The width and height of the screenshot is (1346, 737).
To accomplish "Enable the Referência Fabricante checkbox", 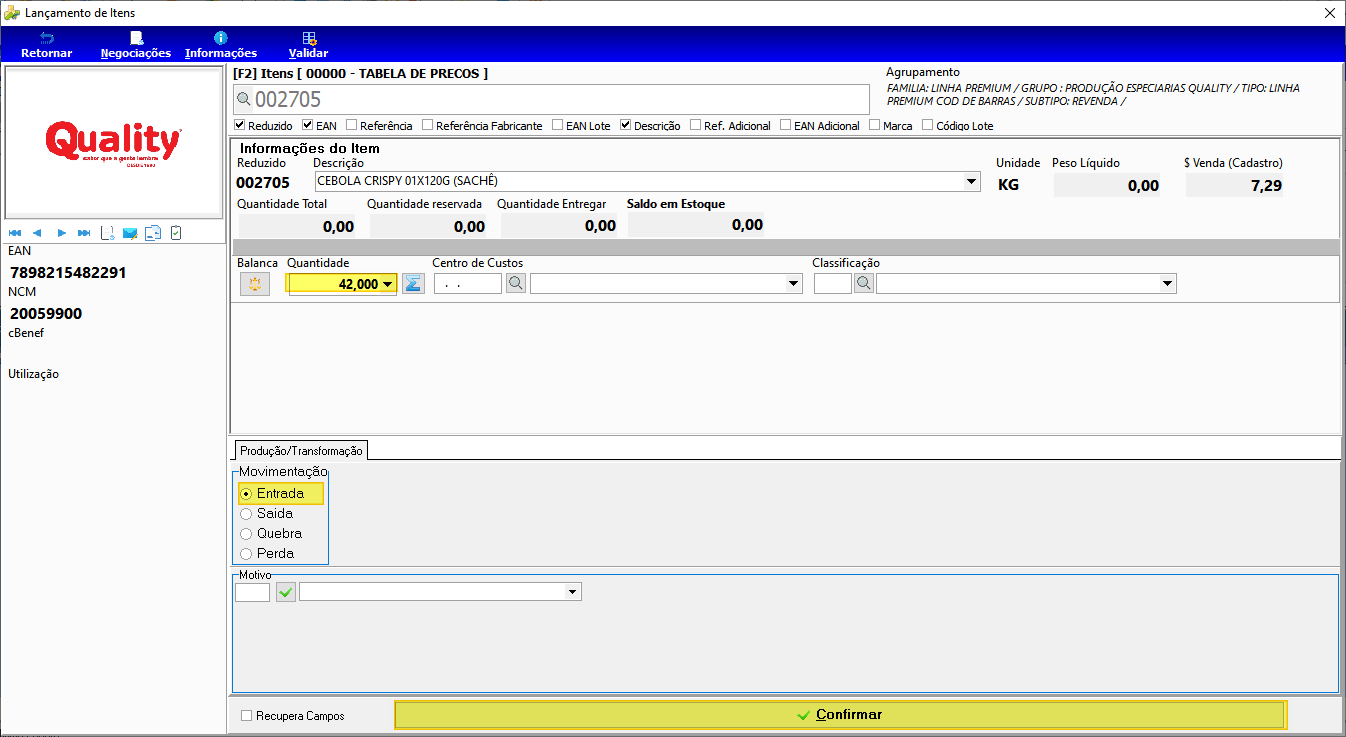I will pos(428,126).
